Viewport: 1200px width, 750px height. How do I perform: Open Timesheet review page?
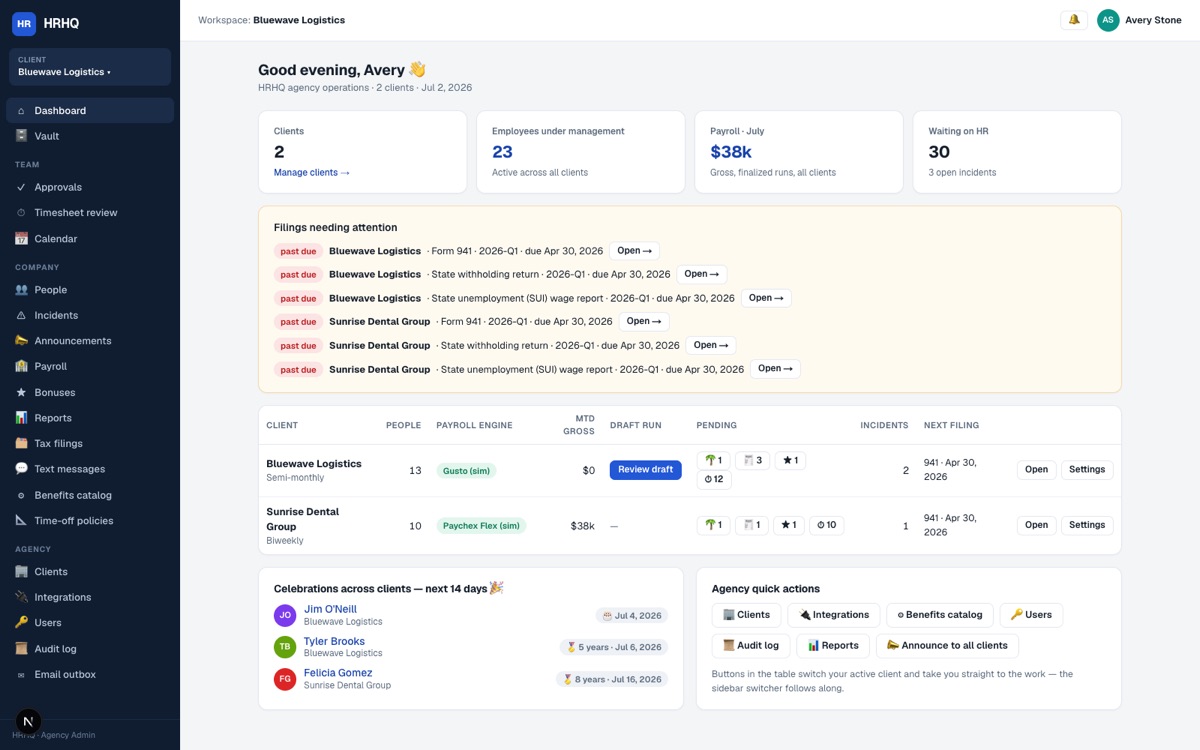[x=90, y=213]
